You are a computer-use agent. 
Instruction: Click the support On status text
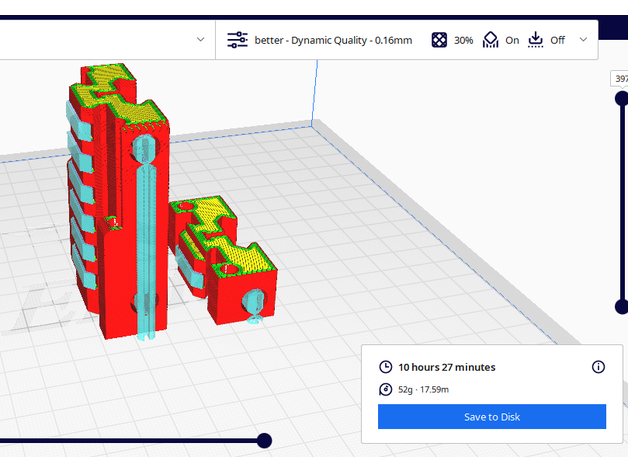(512, 40)
